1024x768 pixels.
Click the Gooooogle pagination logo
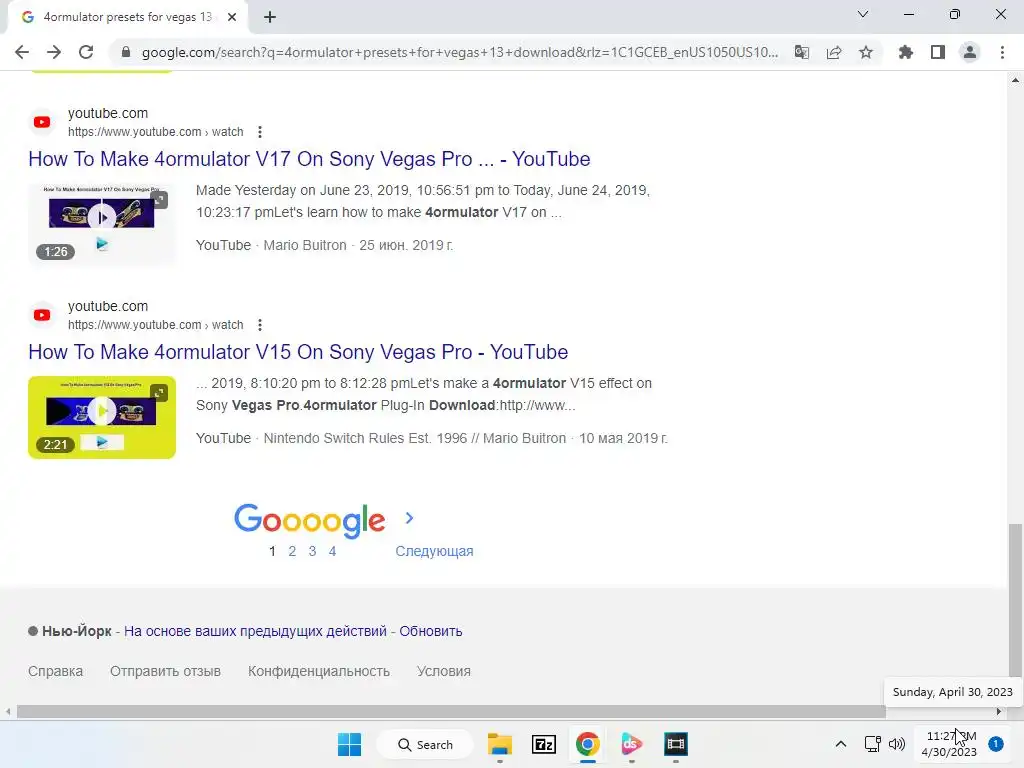[310, 520]
